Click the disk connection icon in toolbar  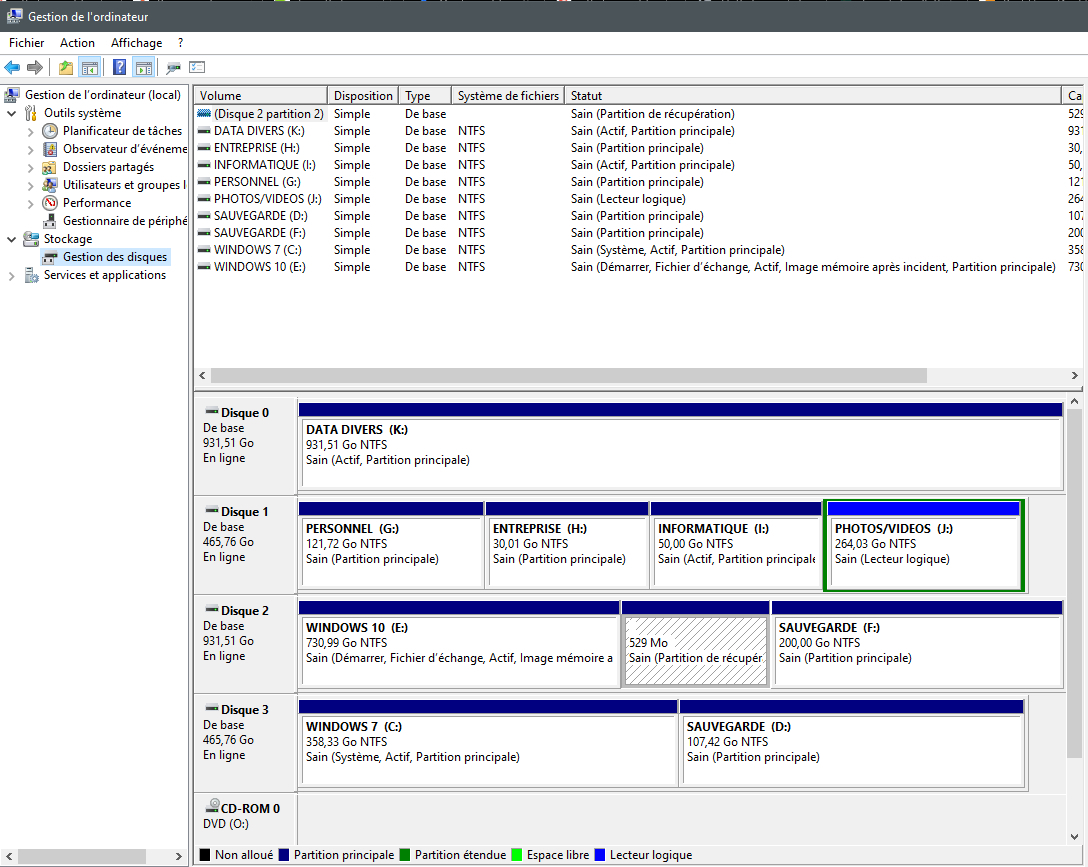(x=173, y=68)
